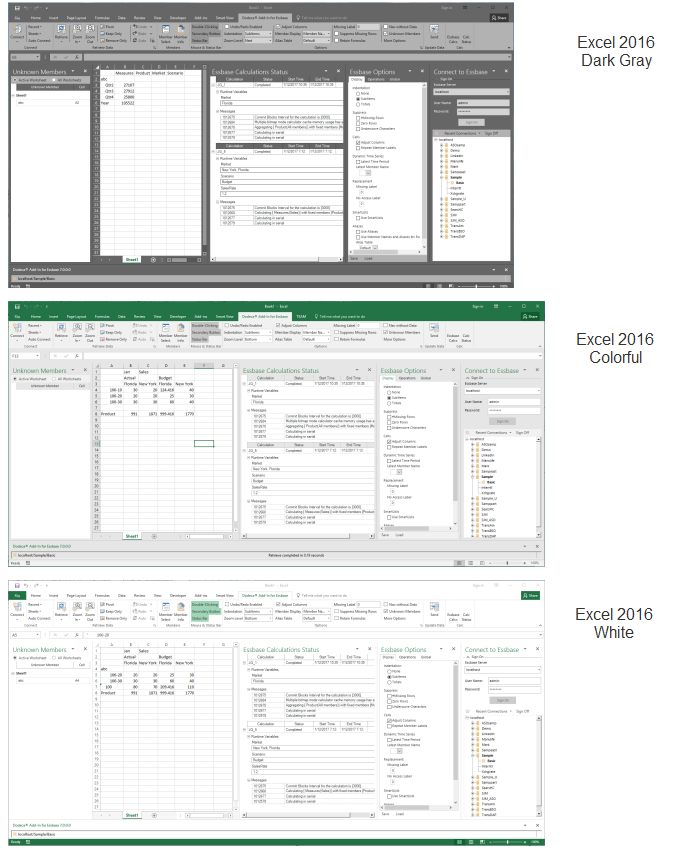
Task: Collapse Sample node in Colorful connections tree
Action: pyautogui.click(x=473, y=477)
